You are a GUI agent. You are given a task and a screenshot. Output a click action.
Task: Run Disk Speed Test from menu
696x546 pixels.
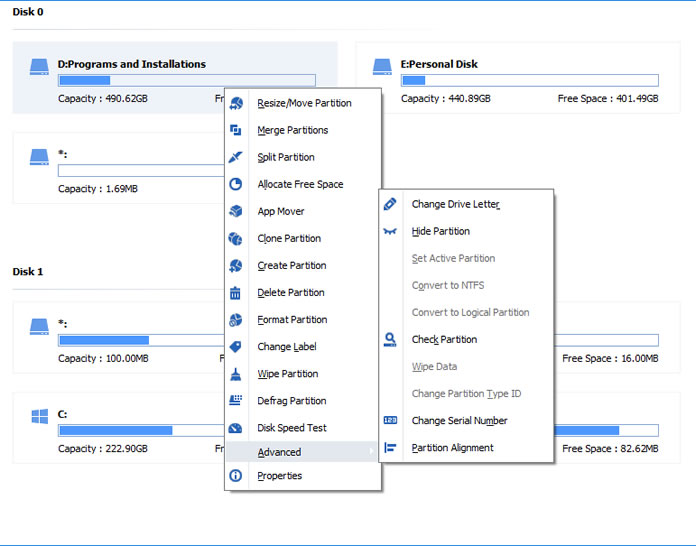click(x=304, y=428)
